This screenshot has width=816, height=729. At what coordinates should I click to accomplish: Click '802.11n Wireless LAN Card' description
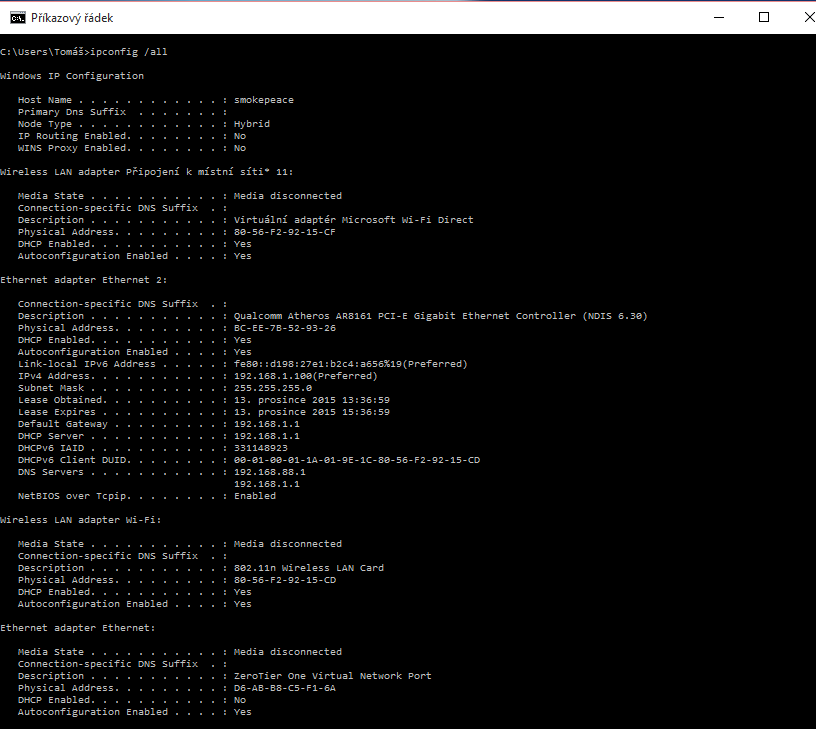tap(309, 568)
